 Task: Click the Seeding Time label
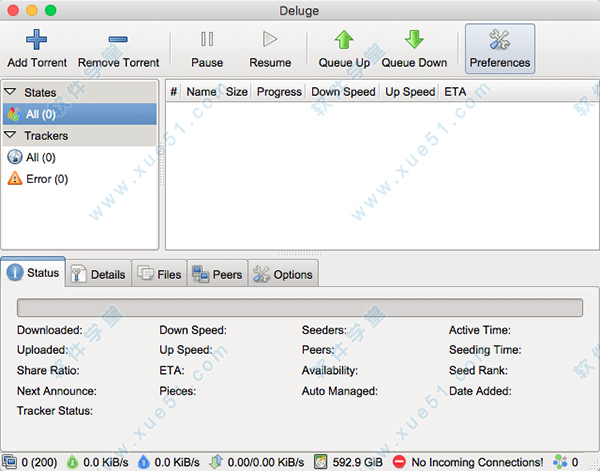tap(485, 350)
